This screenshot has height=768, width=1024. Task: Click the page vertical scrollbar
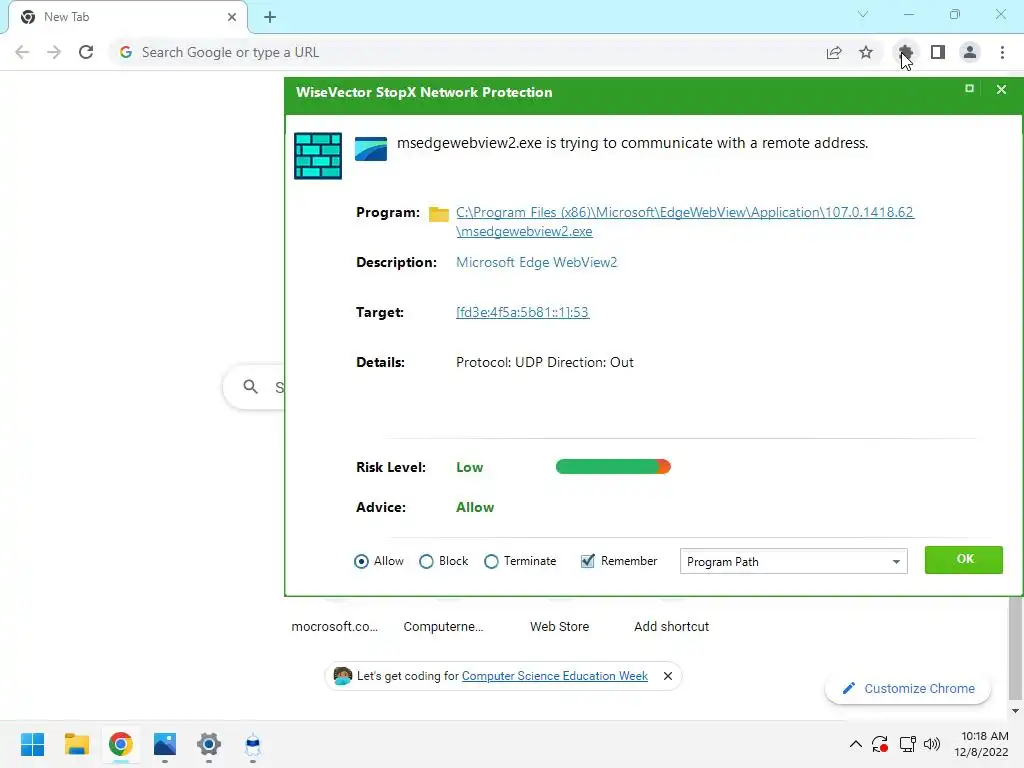(1015, 647)
